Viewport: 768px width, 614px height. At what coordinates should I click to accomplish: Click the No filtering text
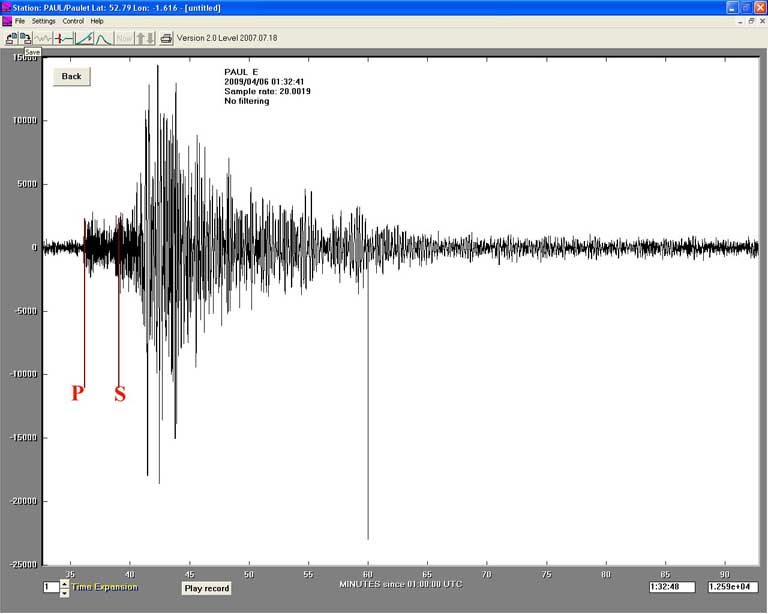click(247, 101)
